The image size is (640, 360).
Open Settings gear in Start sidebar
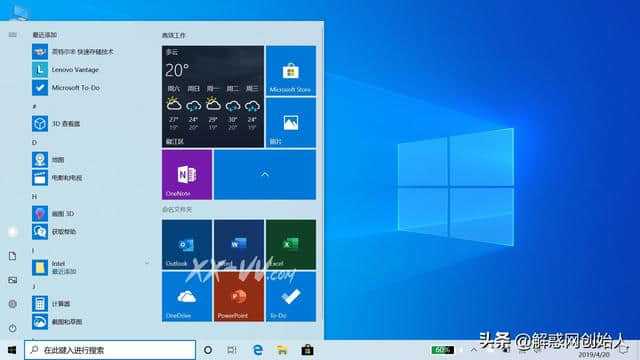12,304
